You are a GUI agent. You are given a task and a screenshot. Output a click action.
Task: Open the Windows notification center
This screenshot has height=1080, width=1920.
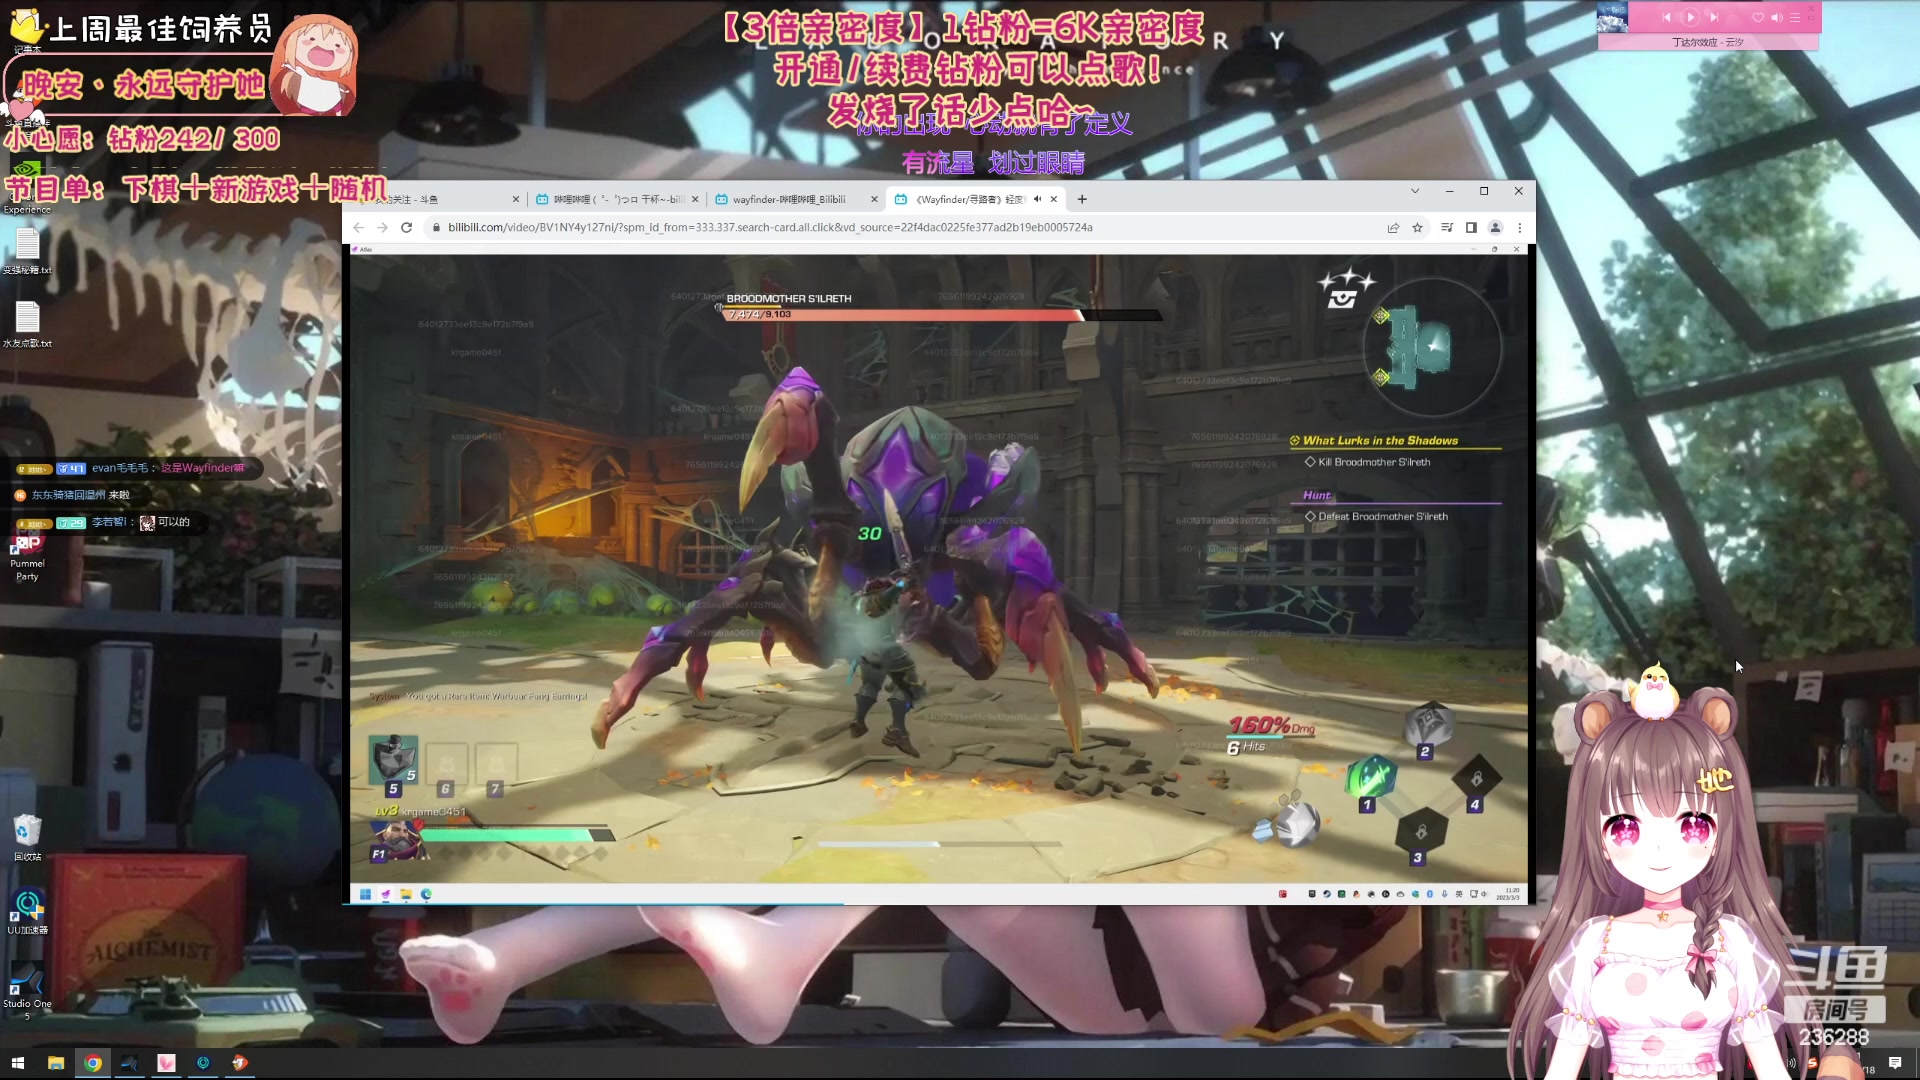[1895, 1063]
